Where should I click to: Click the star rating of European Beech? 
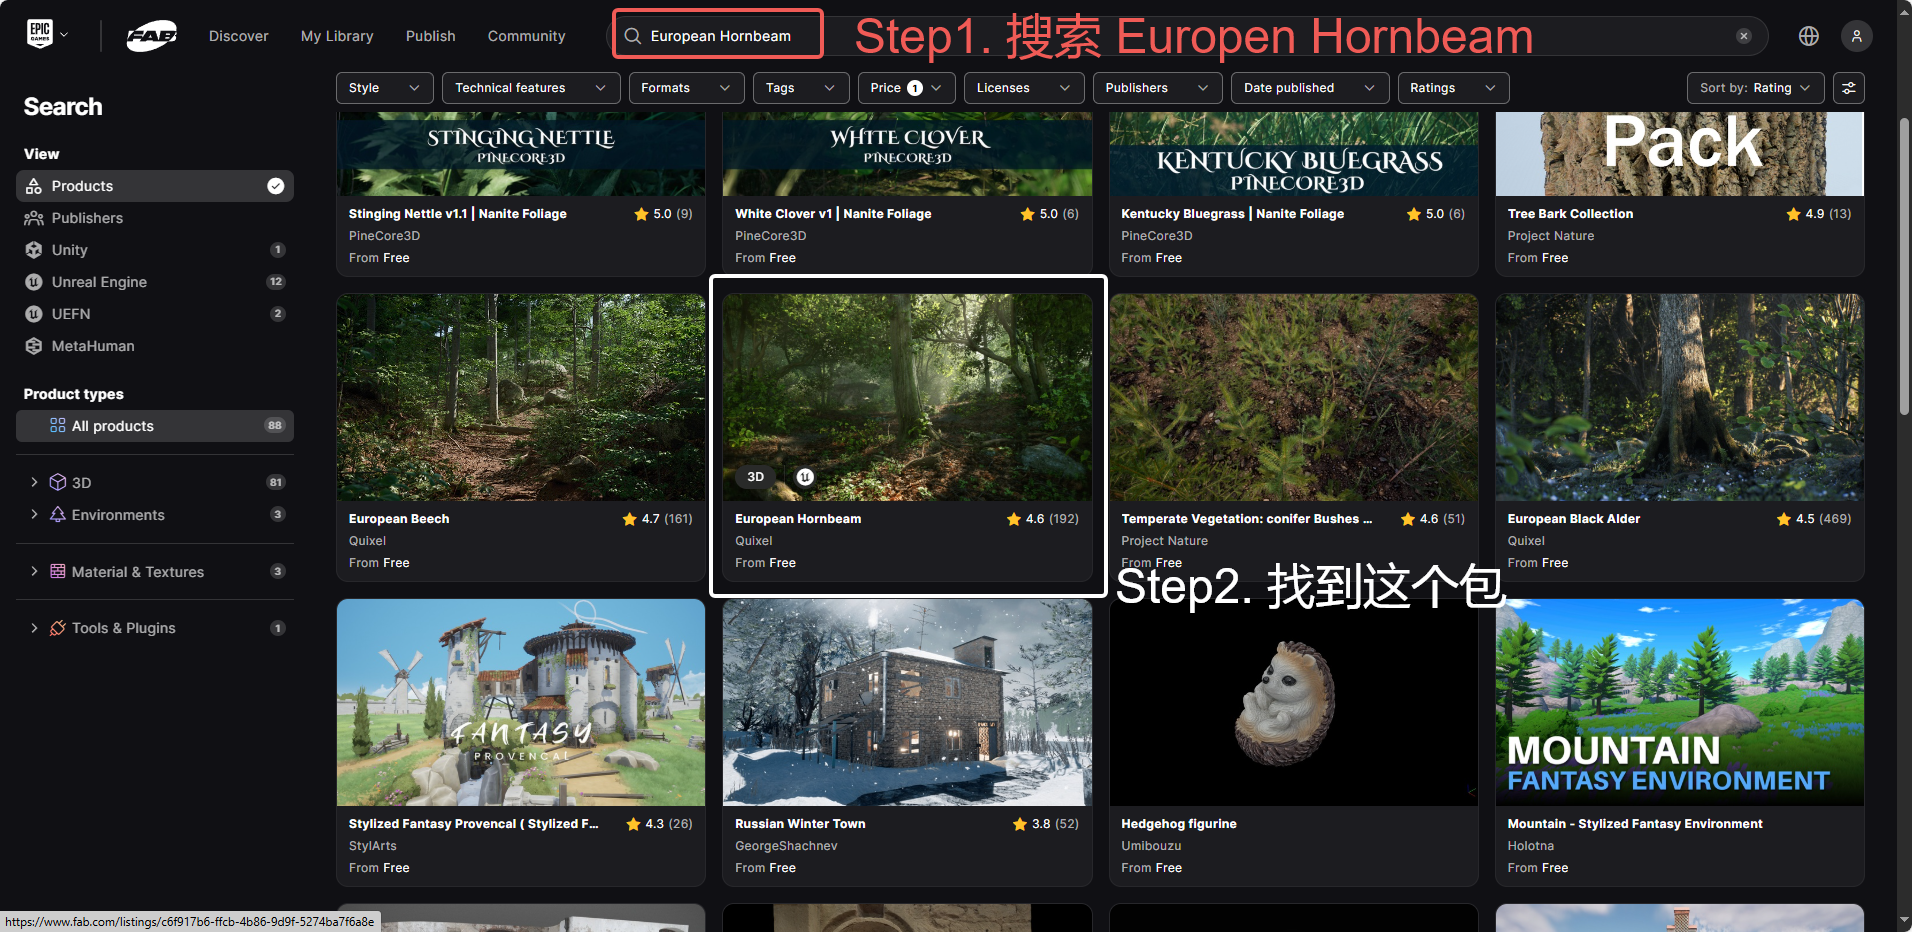[x=657, y=519]
